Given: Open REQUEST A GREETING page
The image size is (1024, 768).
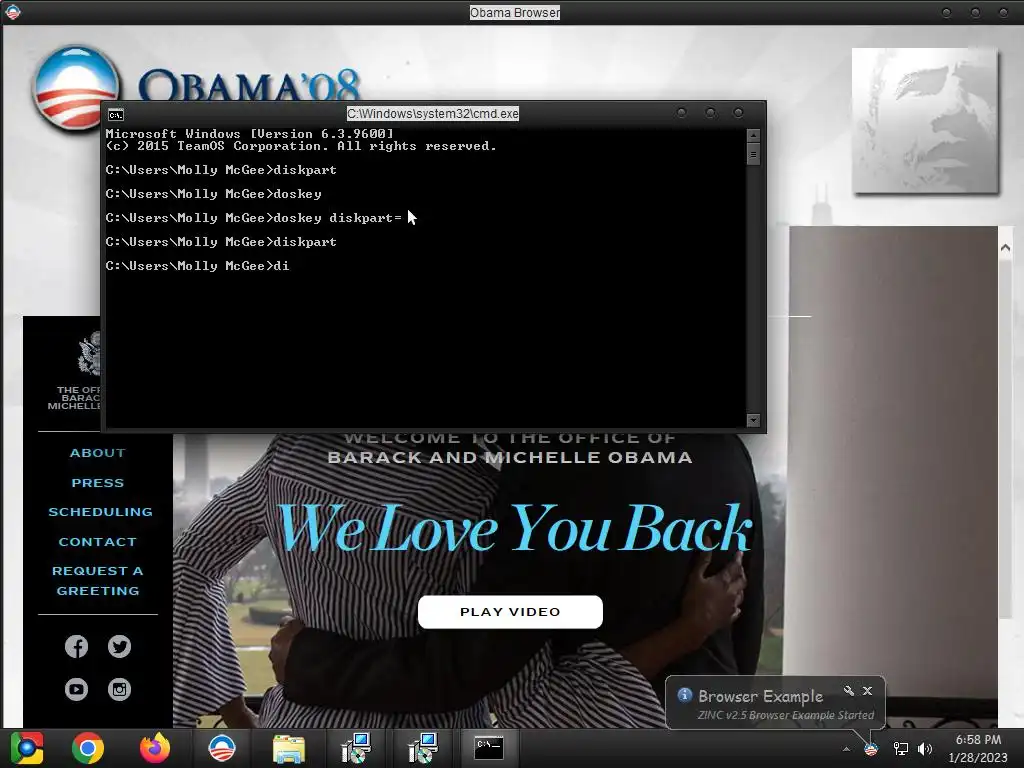Looking at the screenshot, I should [x=98, y=581].
